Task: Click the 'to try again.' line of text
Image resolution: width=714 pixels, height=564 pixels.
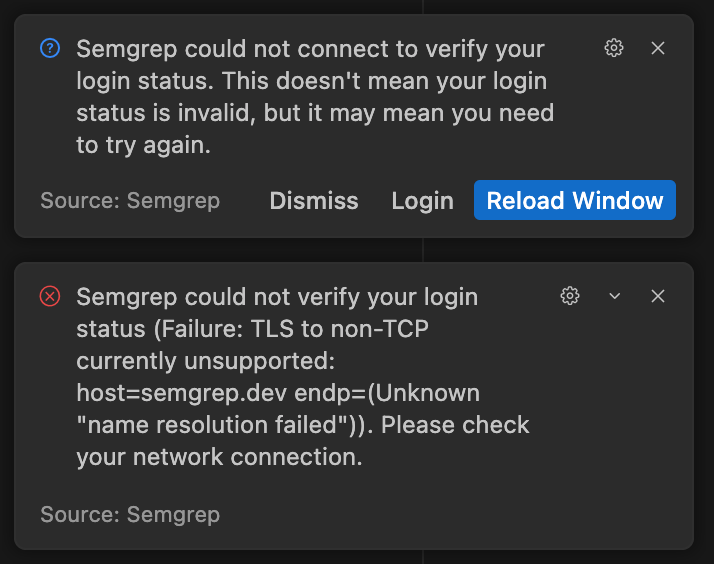Action: click(x=143, y=145)
